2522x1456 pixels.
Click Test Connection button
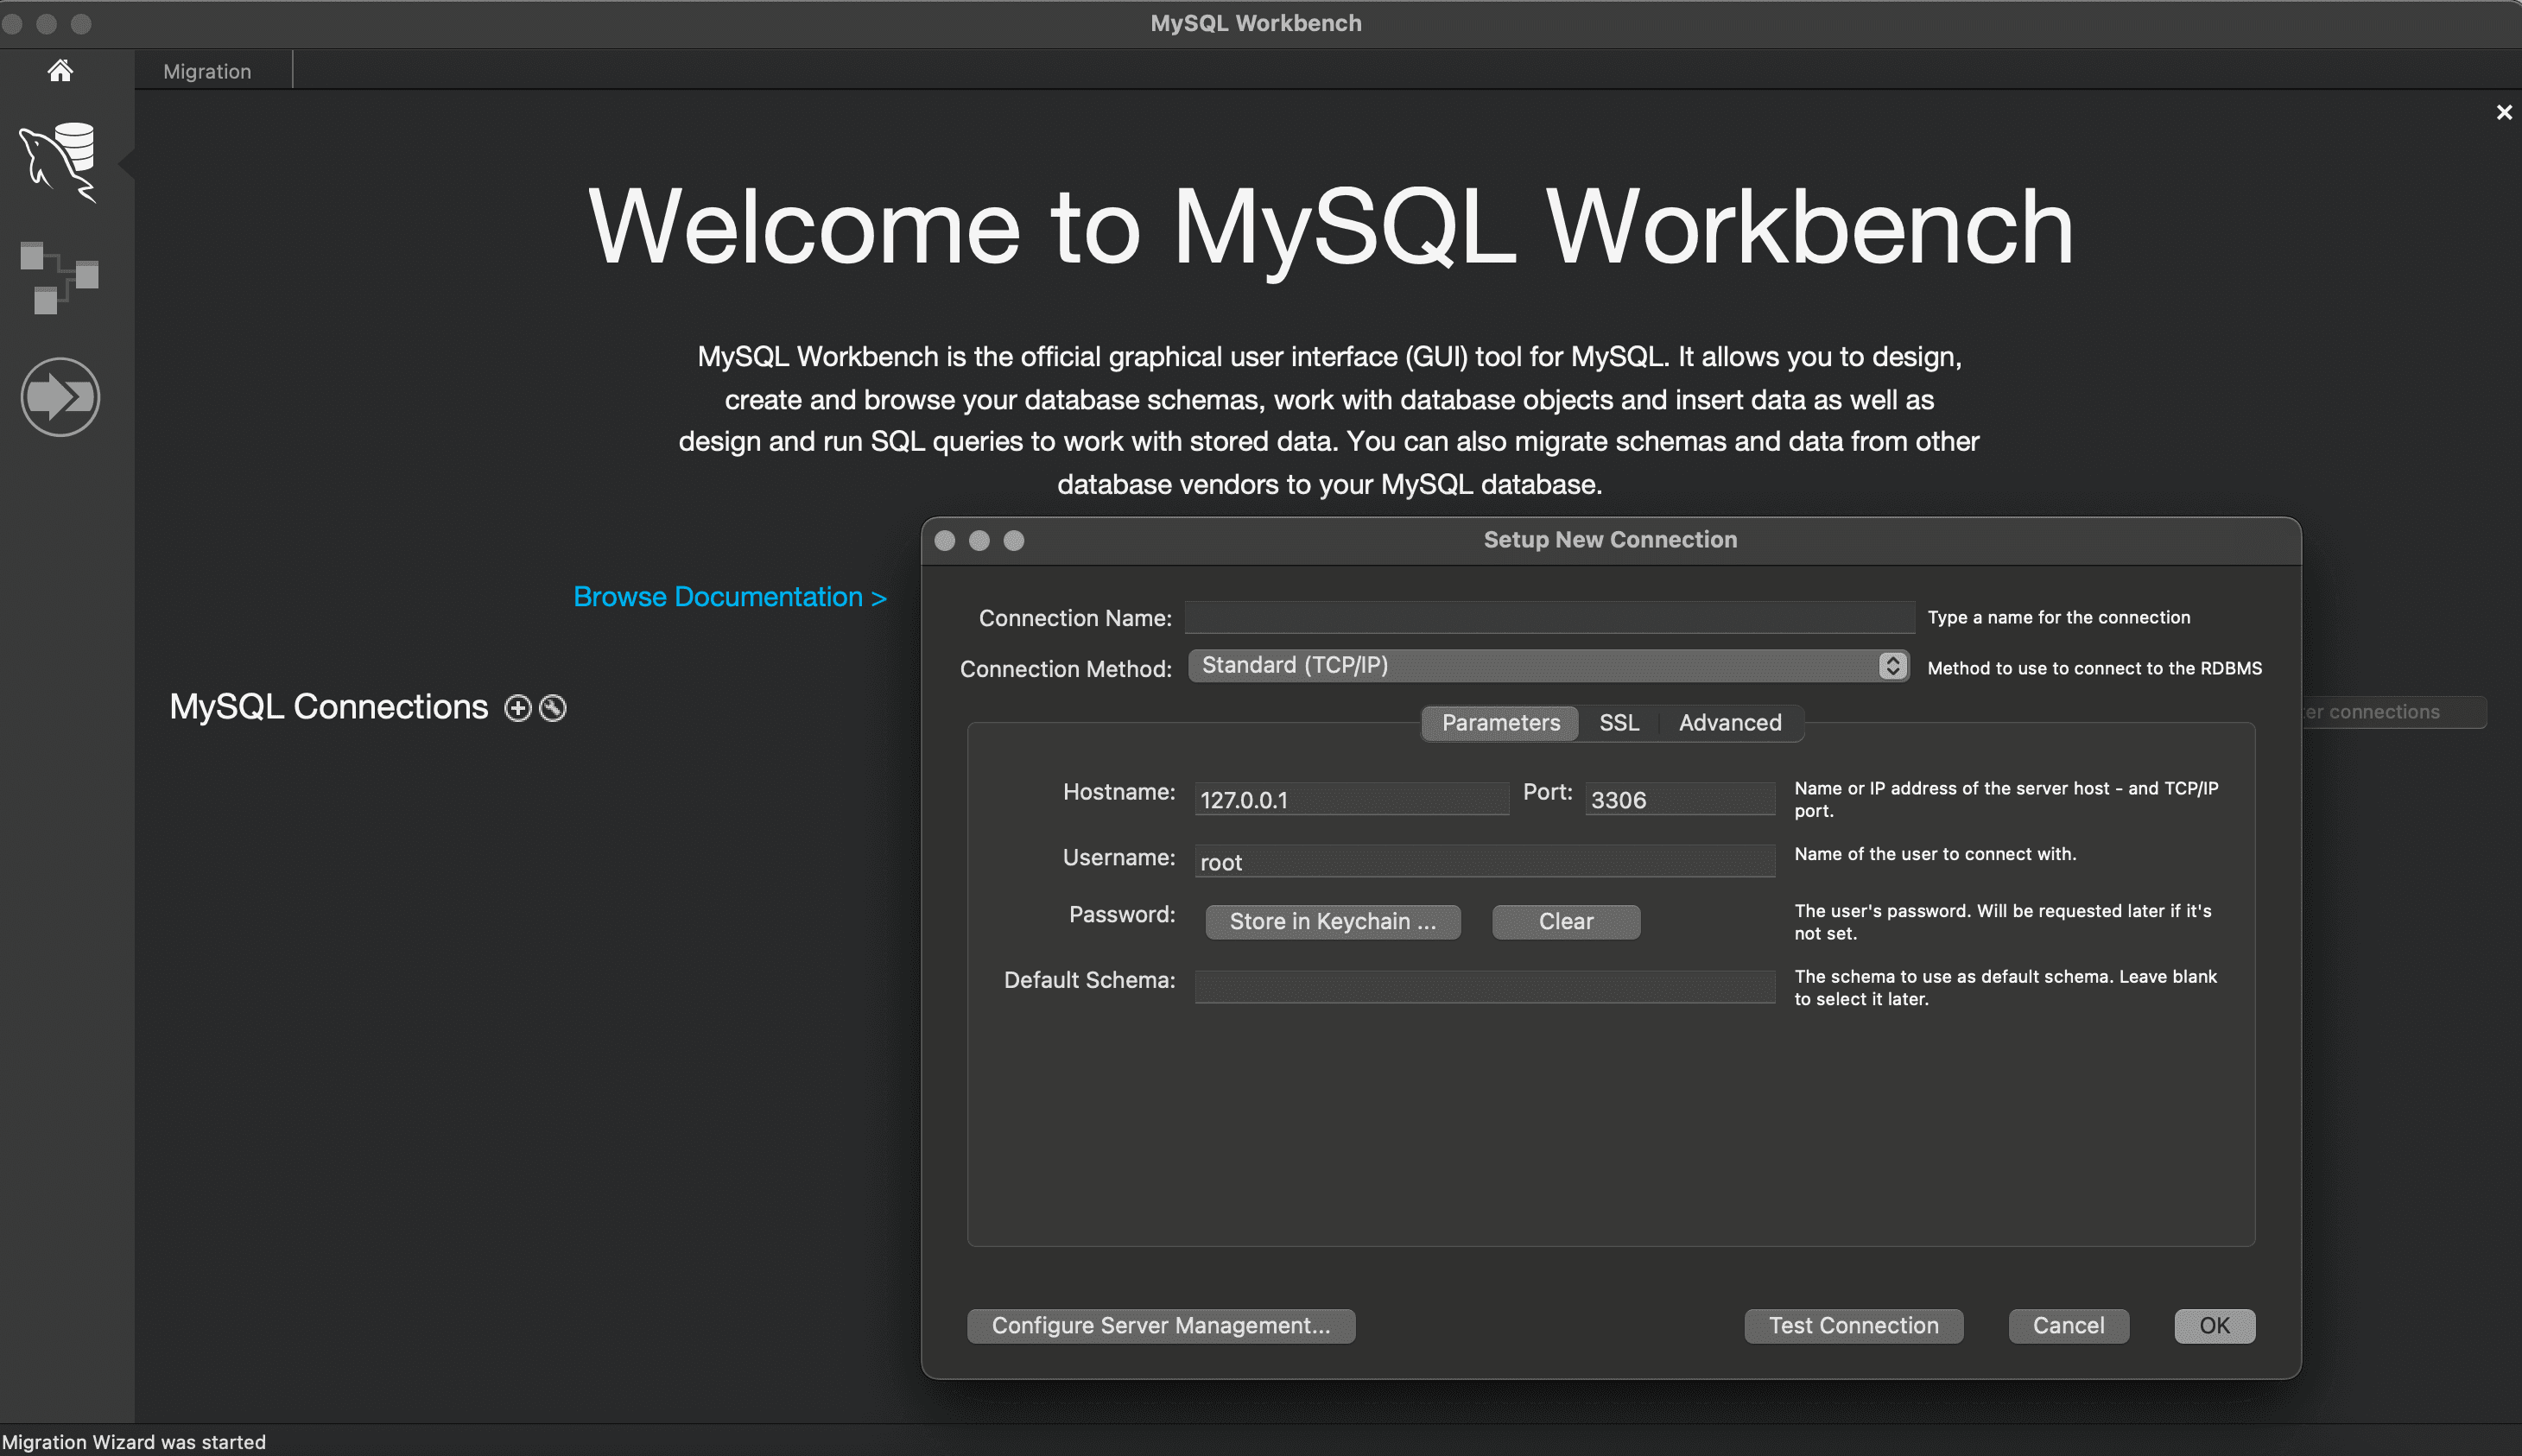click(1853, 1325)
